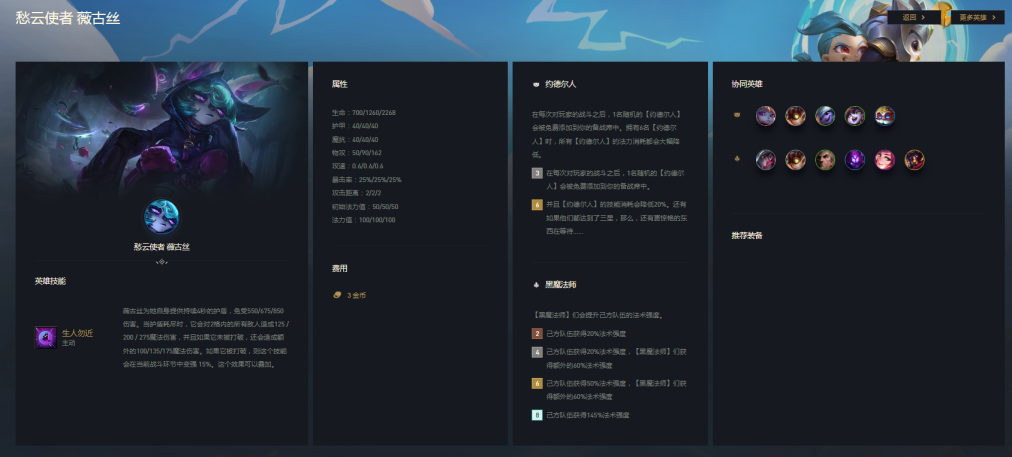This screenshot has width=1012, height=457.
Task: Choose third hero icon in Yordle synergy row
Action: tap(825, 116)
